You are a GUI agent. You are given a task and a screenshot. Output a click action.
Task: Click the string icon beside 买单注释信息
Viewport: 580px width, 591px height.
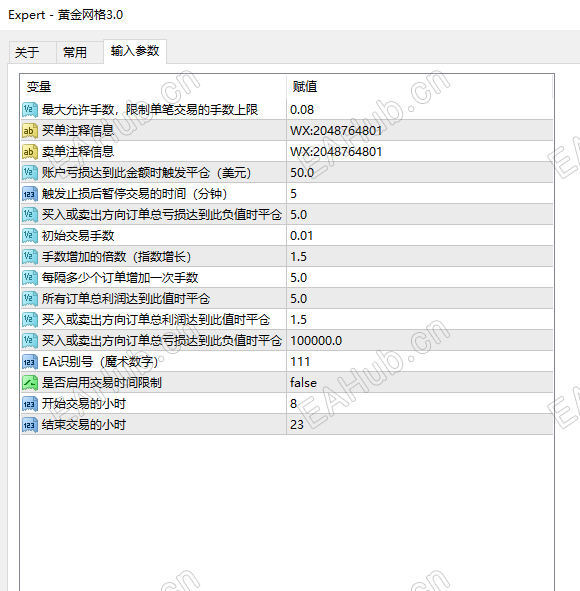click(30, 131)
